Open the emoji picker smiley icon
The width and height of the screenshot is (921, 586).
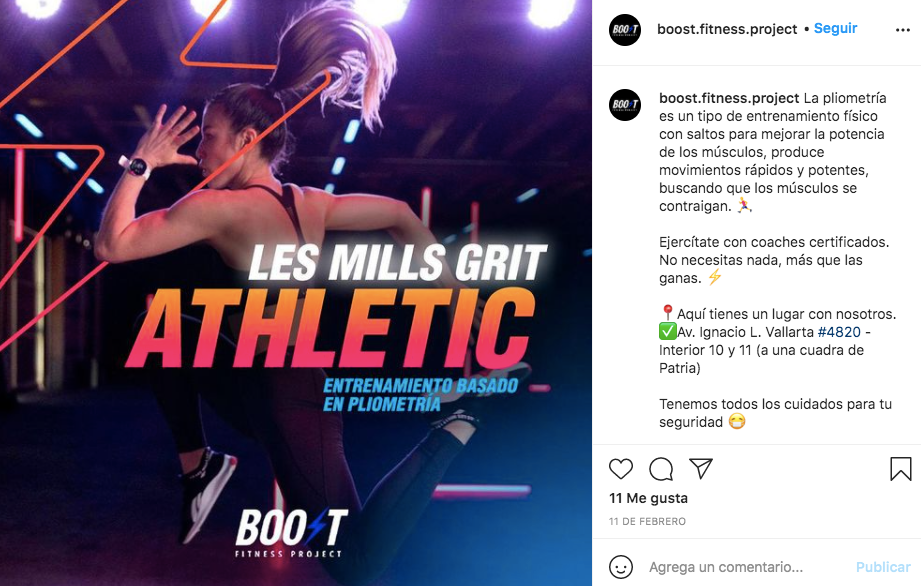click(621, 567)
